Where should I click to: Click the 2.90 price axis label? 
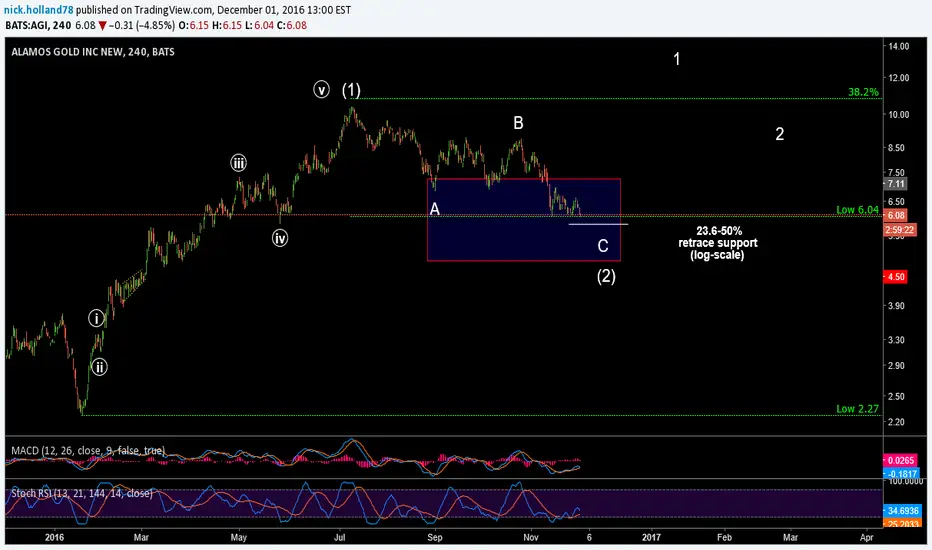point(896,366)
